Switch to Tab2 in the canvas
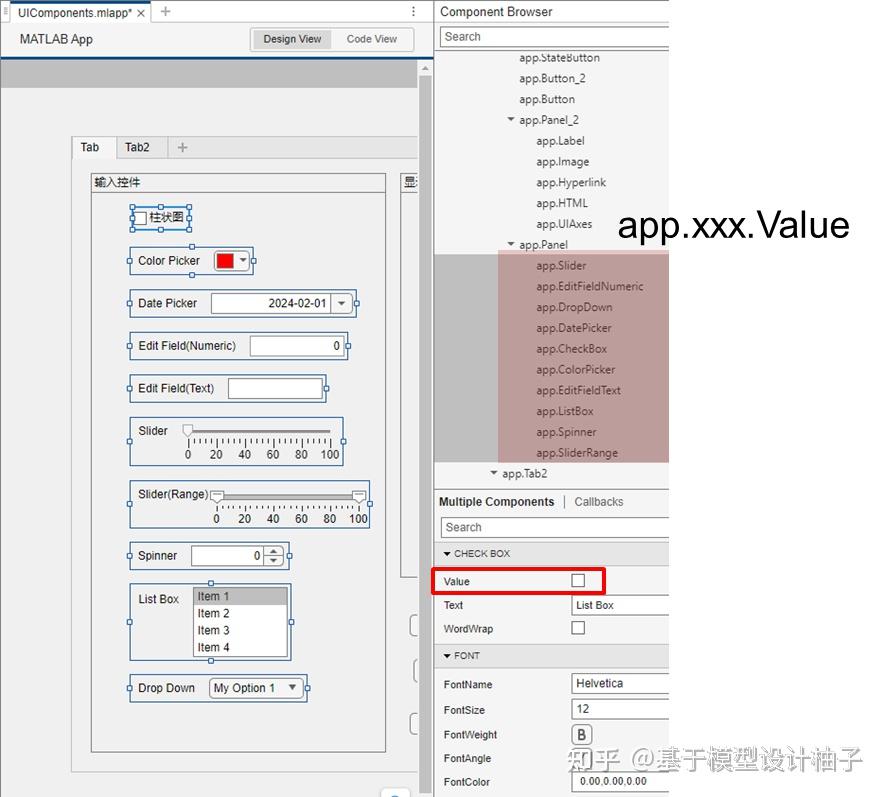Screen dimensions: 886x797 [x=140, y=147]
